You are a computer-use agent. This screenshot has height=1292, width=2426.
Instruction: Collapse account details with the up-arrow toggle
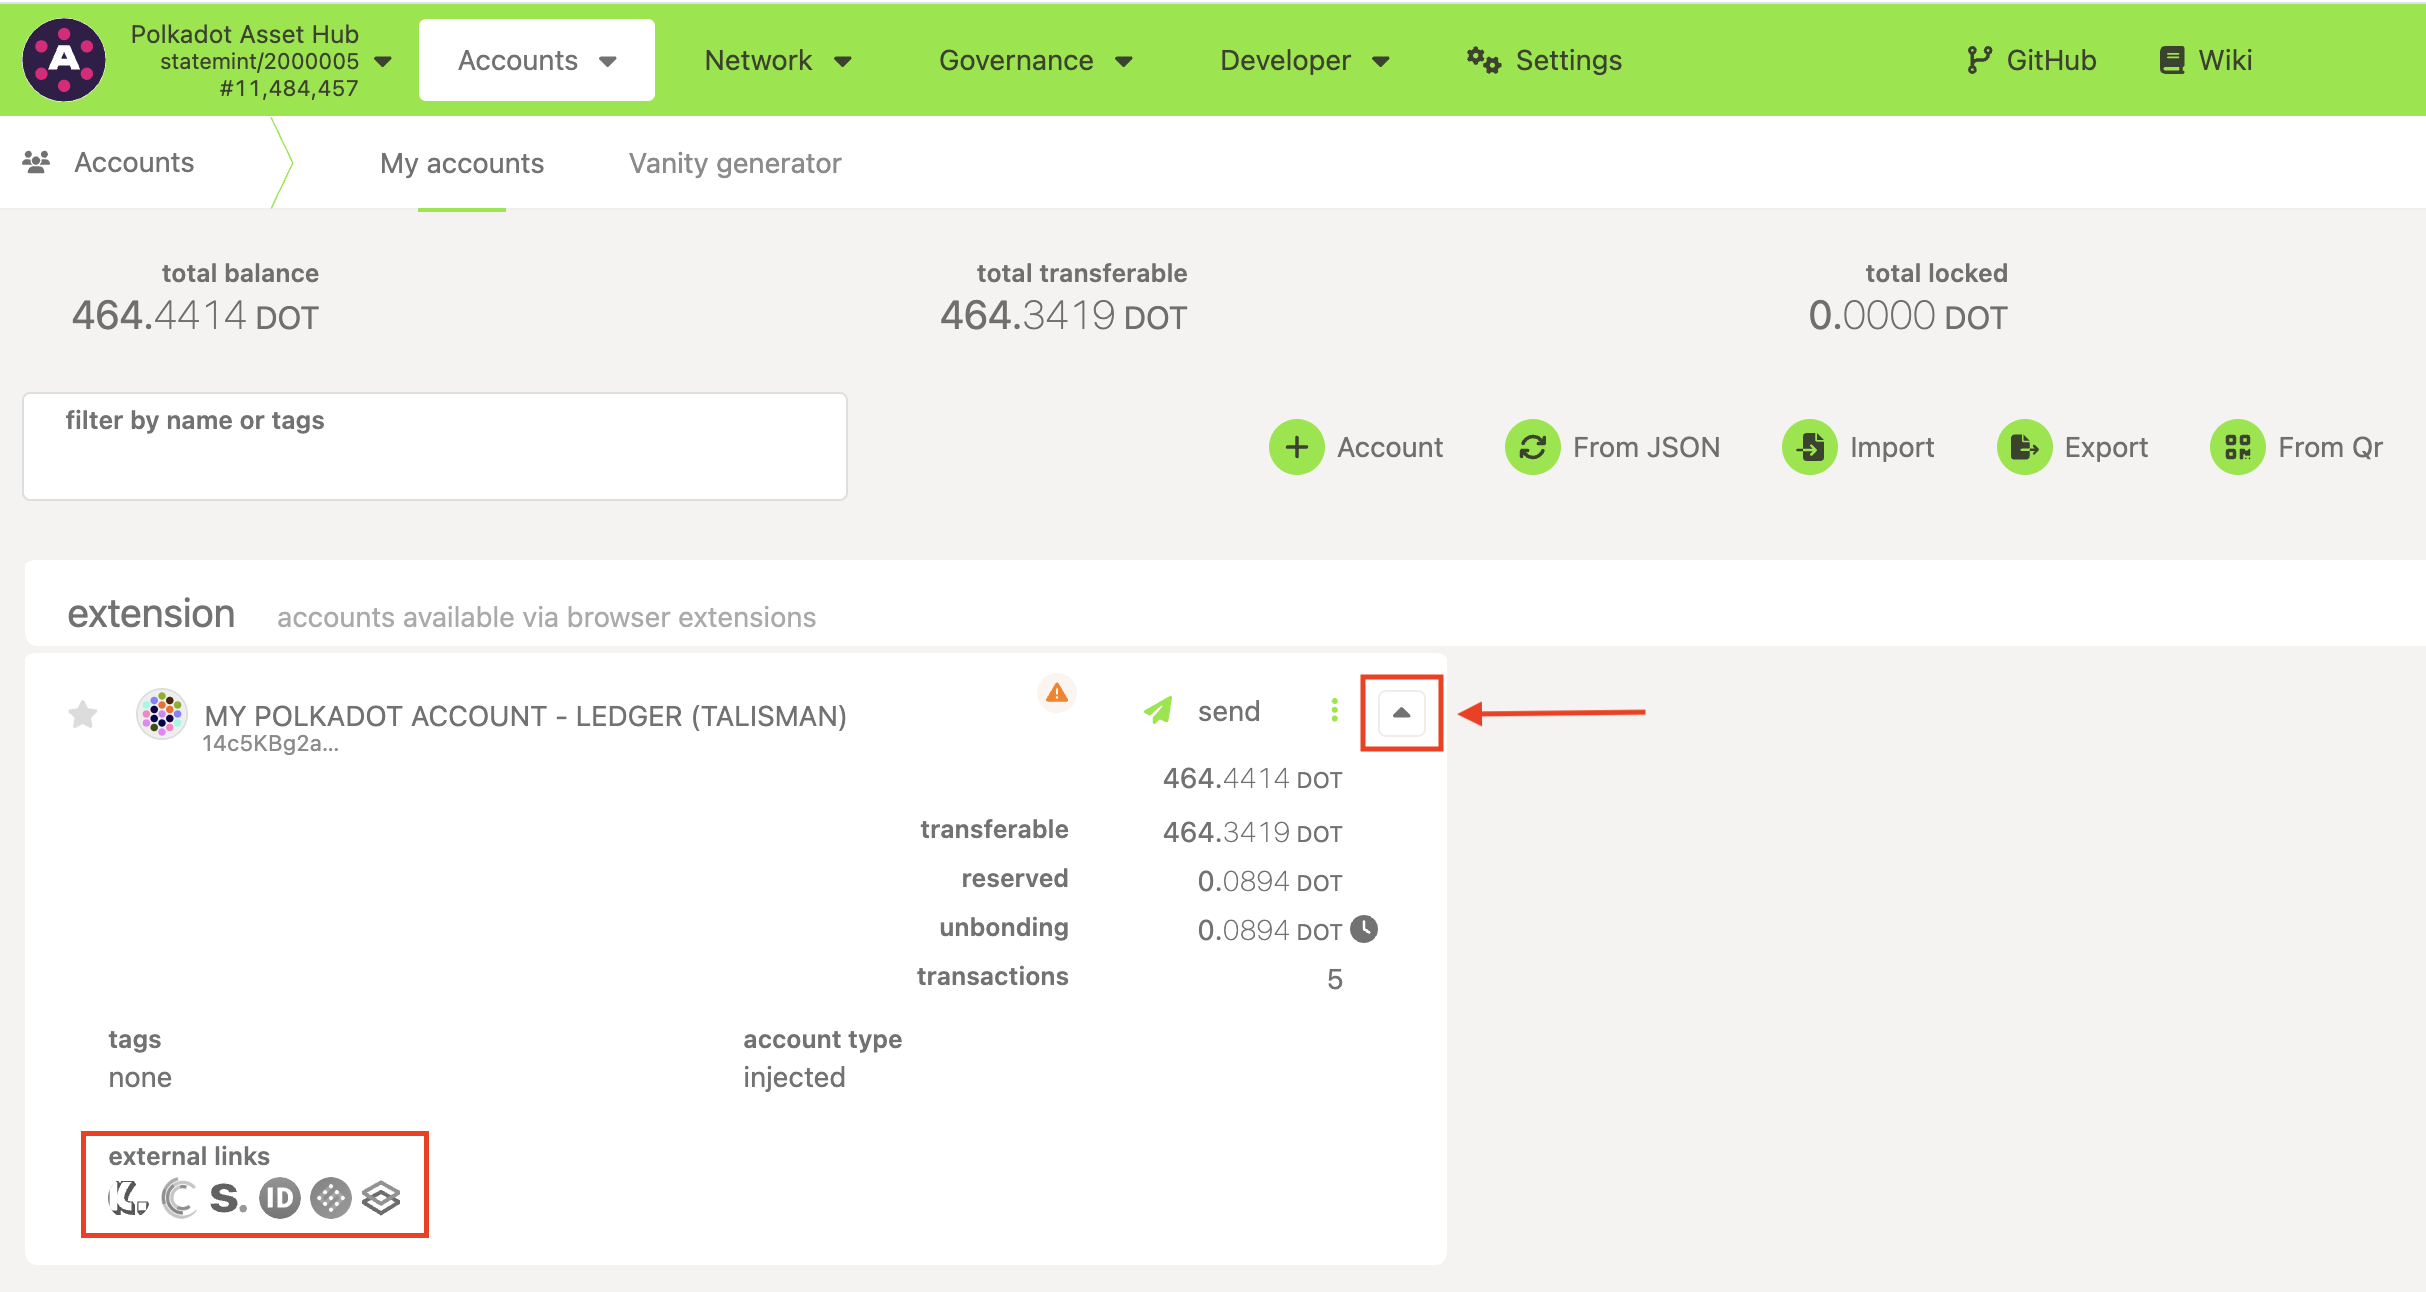(1401, 713)
